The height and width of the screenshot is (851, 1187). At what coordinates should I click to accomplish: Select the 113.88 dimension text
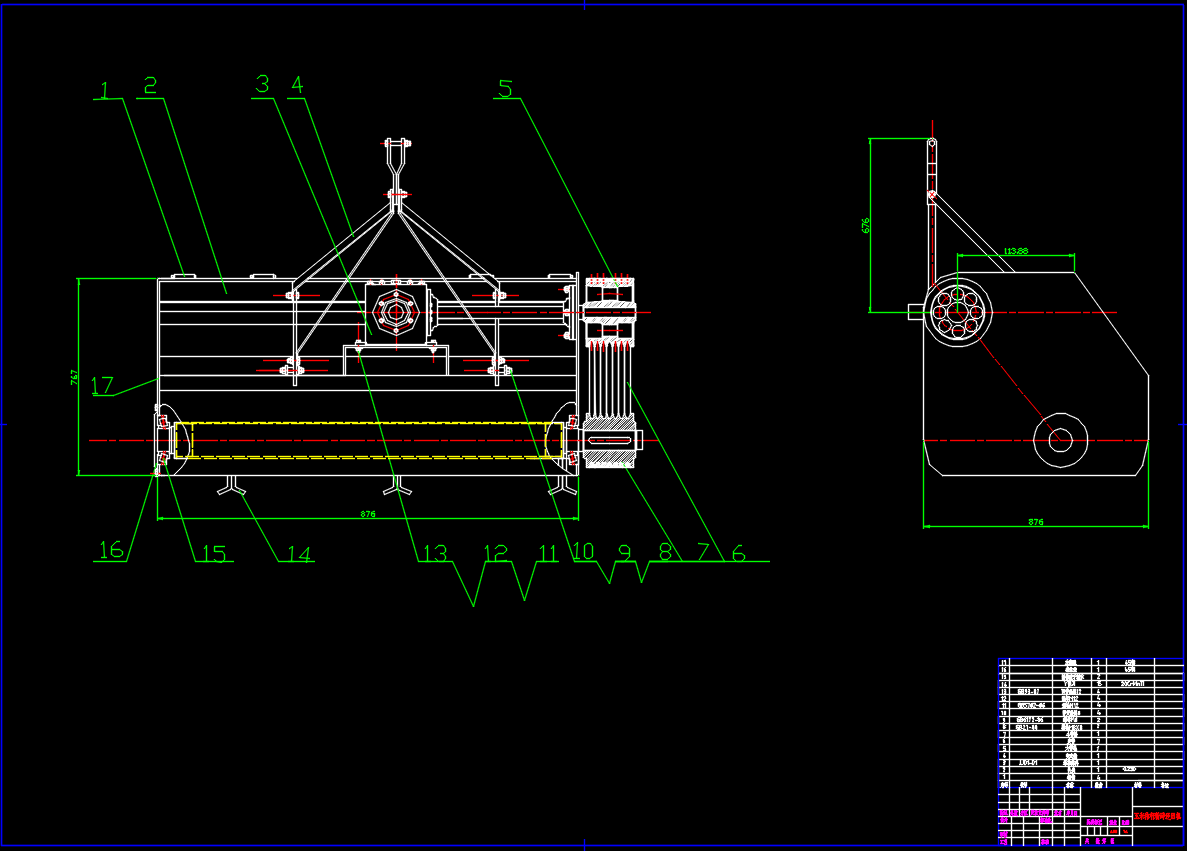[x=1016, y=250]
